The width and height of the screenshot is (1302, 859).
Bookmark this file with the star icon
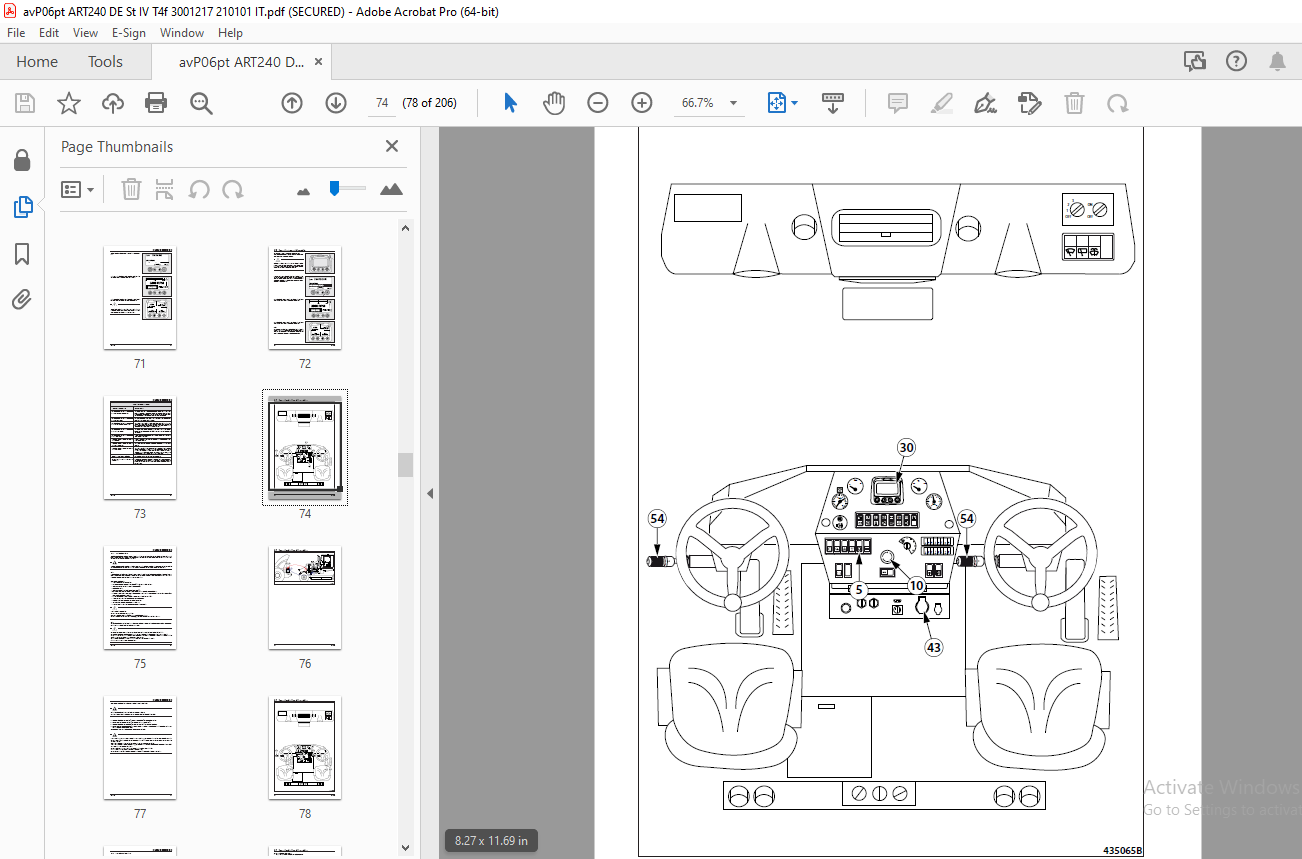[x=68, y=103]
